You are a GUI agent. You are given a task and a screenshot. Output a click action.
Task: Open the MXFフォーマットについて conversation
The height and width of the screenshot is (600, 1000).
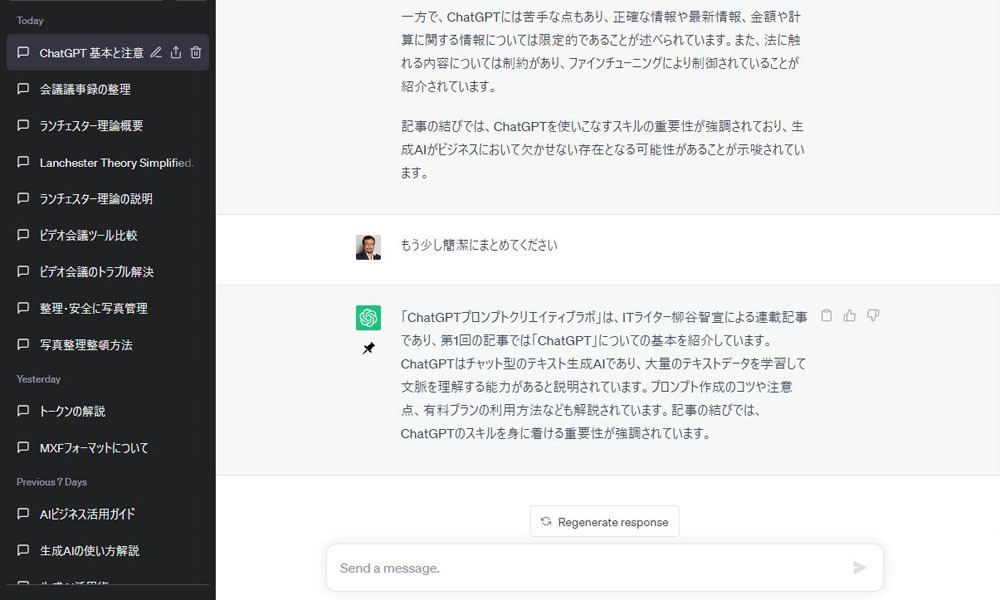[x=108, y=448]
